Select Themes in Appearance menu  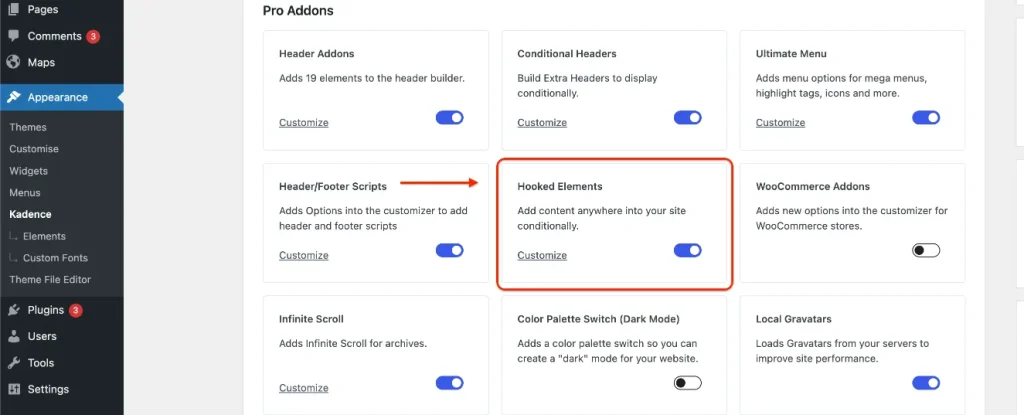[x=27, y=127]
